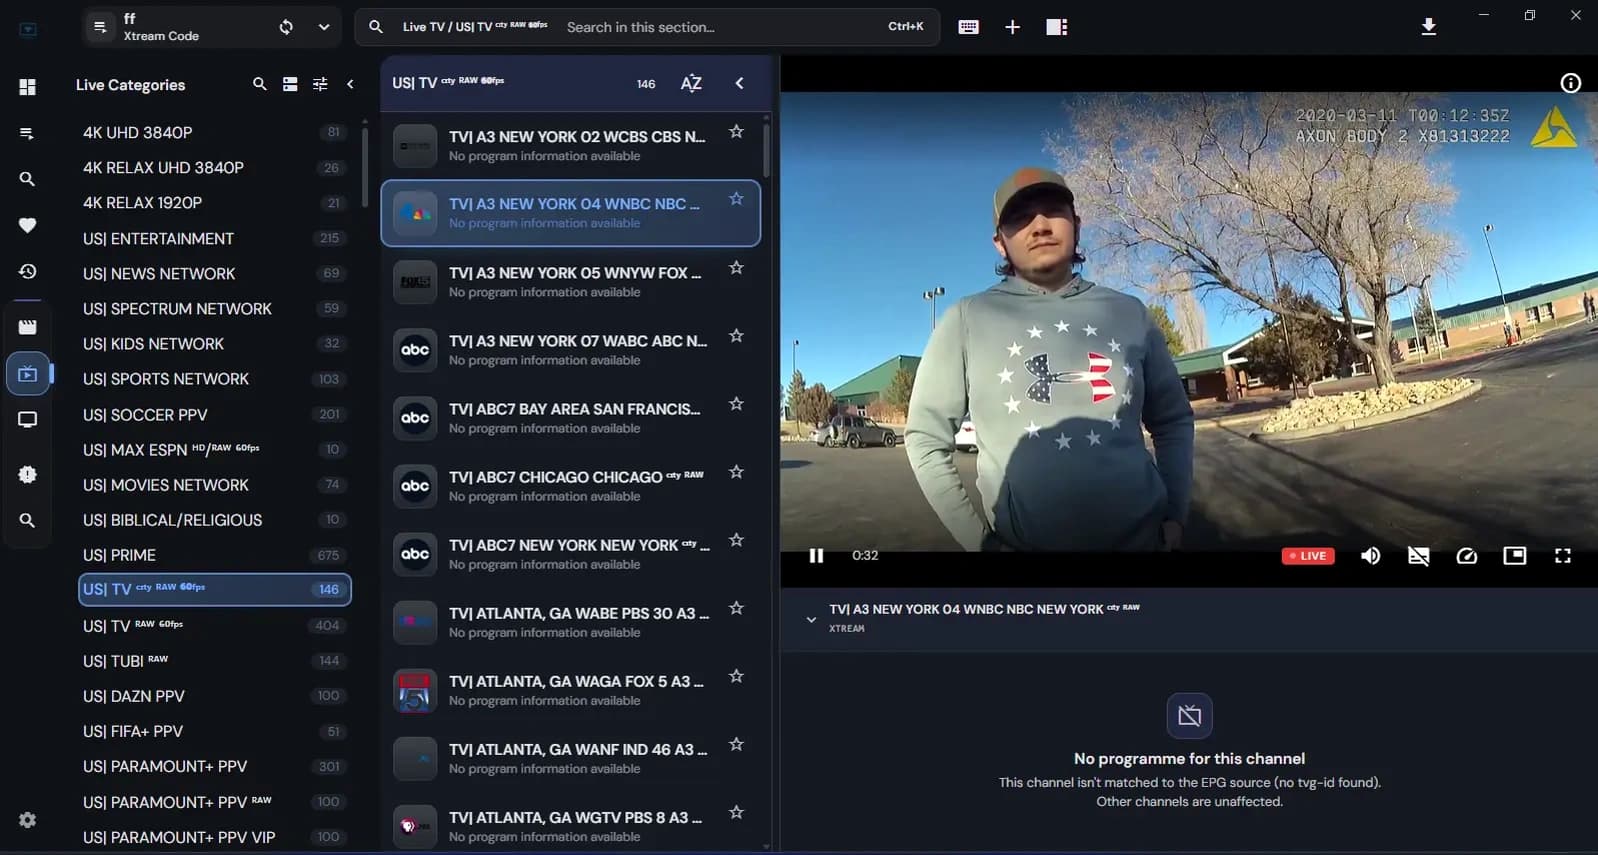Viewport: 1598px width, 855px height.
Task: Enter fullscreen mode in player
Action: (x=1563, y=555)
